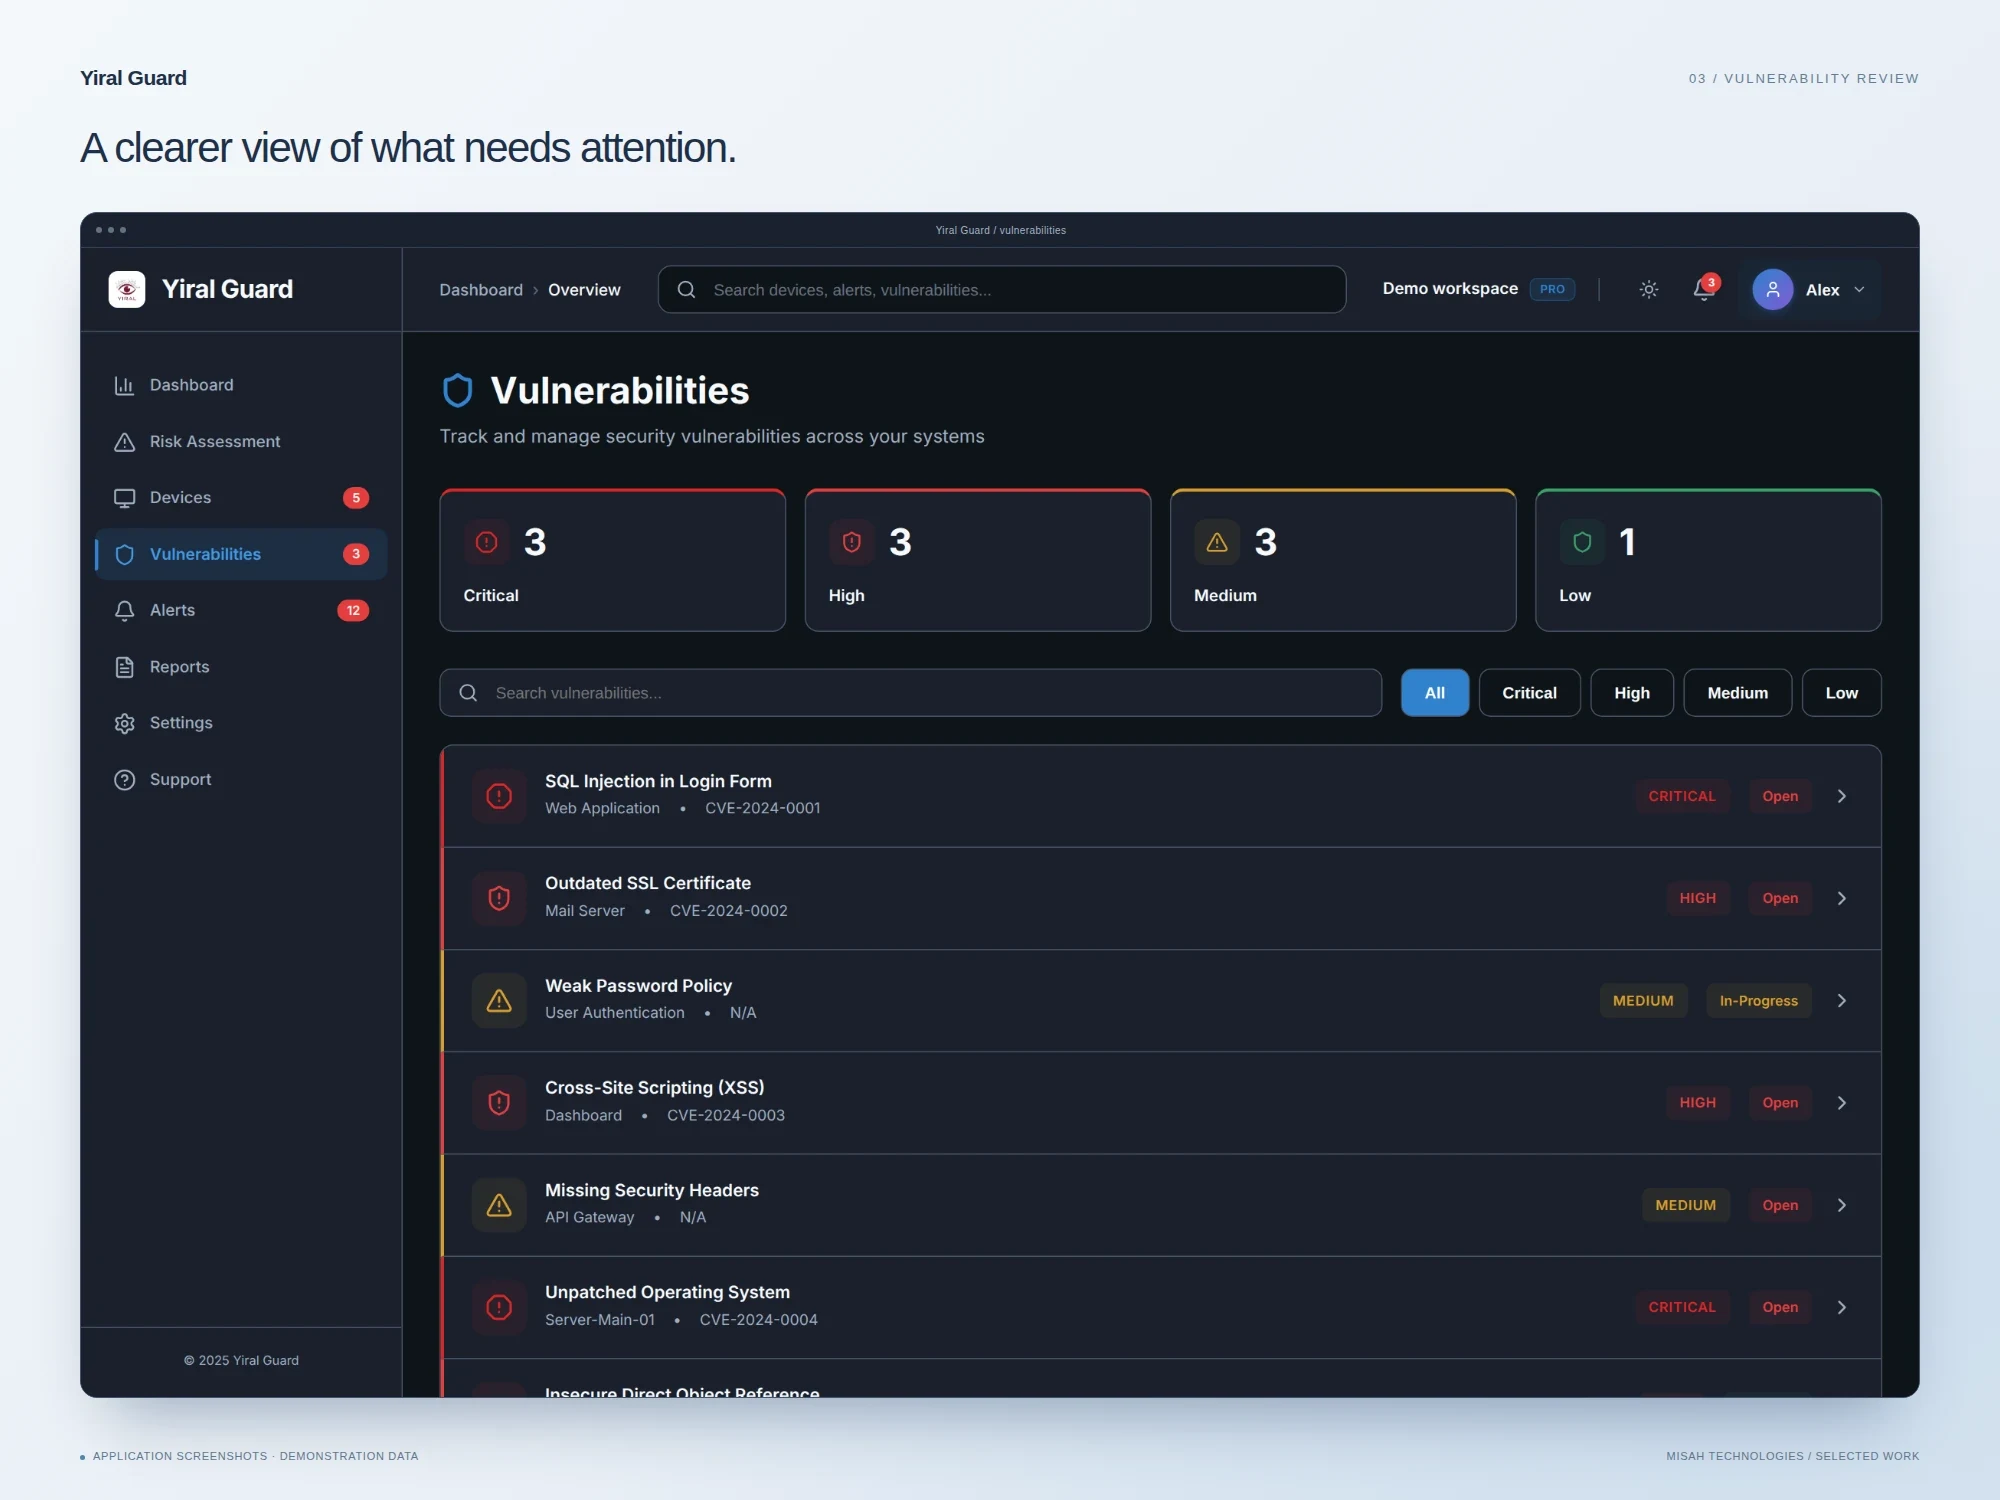Click the Cross-Site Scripting shield icon
This screenshot has width=2000, height=1500.
pos(499,1102)
